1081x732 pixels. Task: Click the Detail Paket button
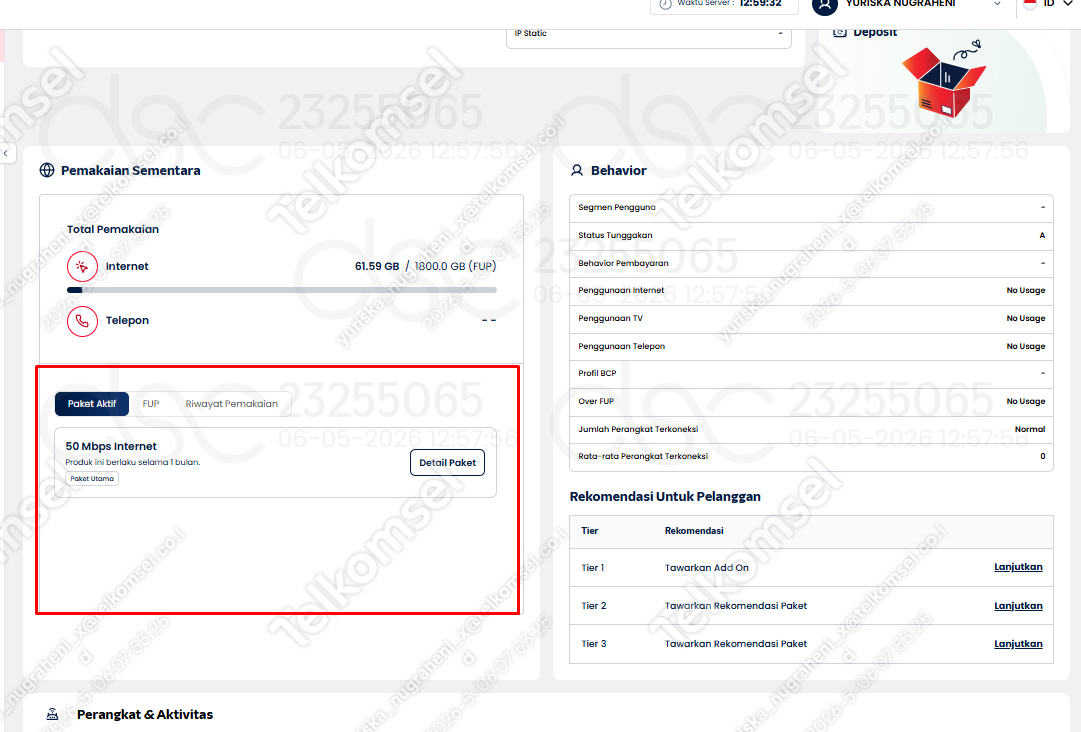pyautogui.click(x=447, y=462)
